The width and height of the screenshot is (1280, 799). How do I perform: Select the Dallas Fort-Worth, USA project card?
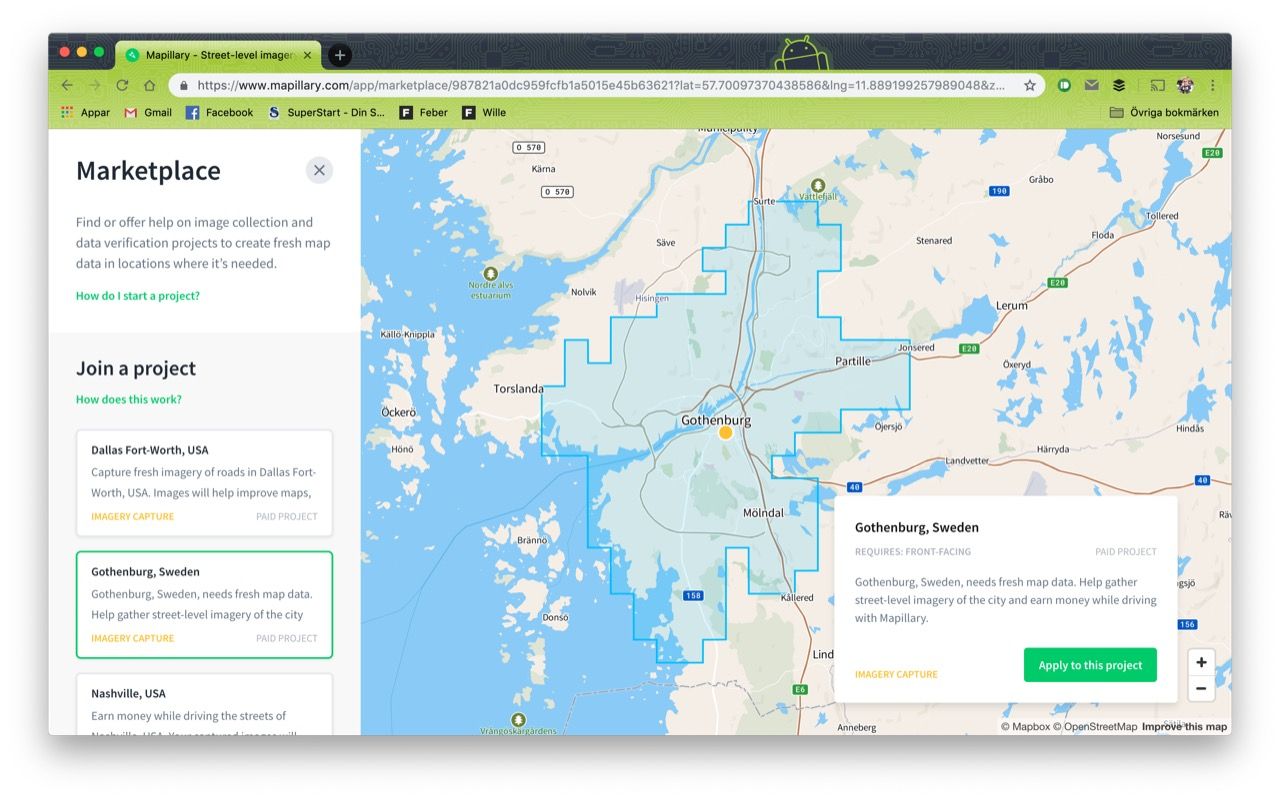click(x=204, y=483)
